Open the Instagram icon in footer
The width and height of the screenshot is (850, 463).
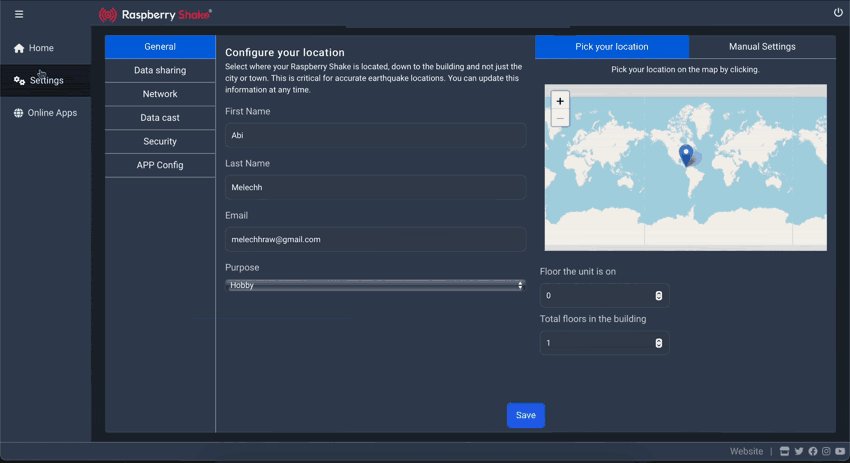(826, 452)
